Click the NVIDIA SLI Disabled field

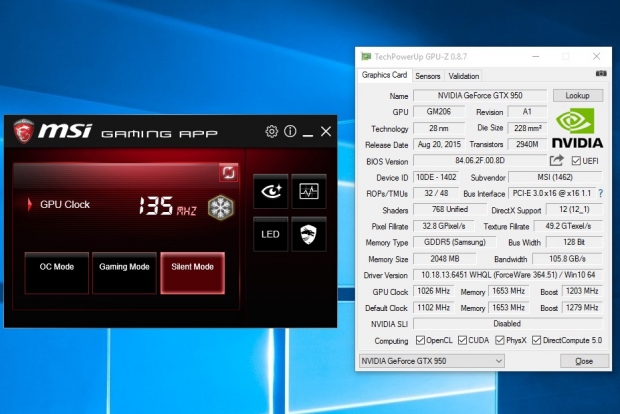pos(508,323)
